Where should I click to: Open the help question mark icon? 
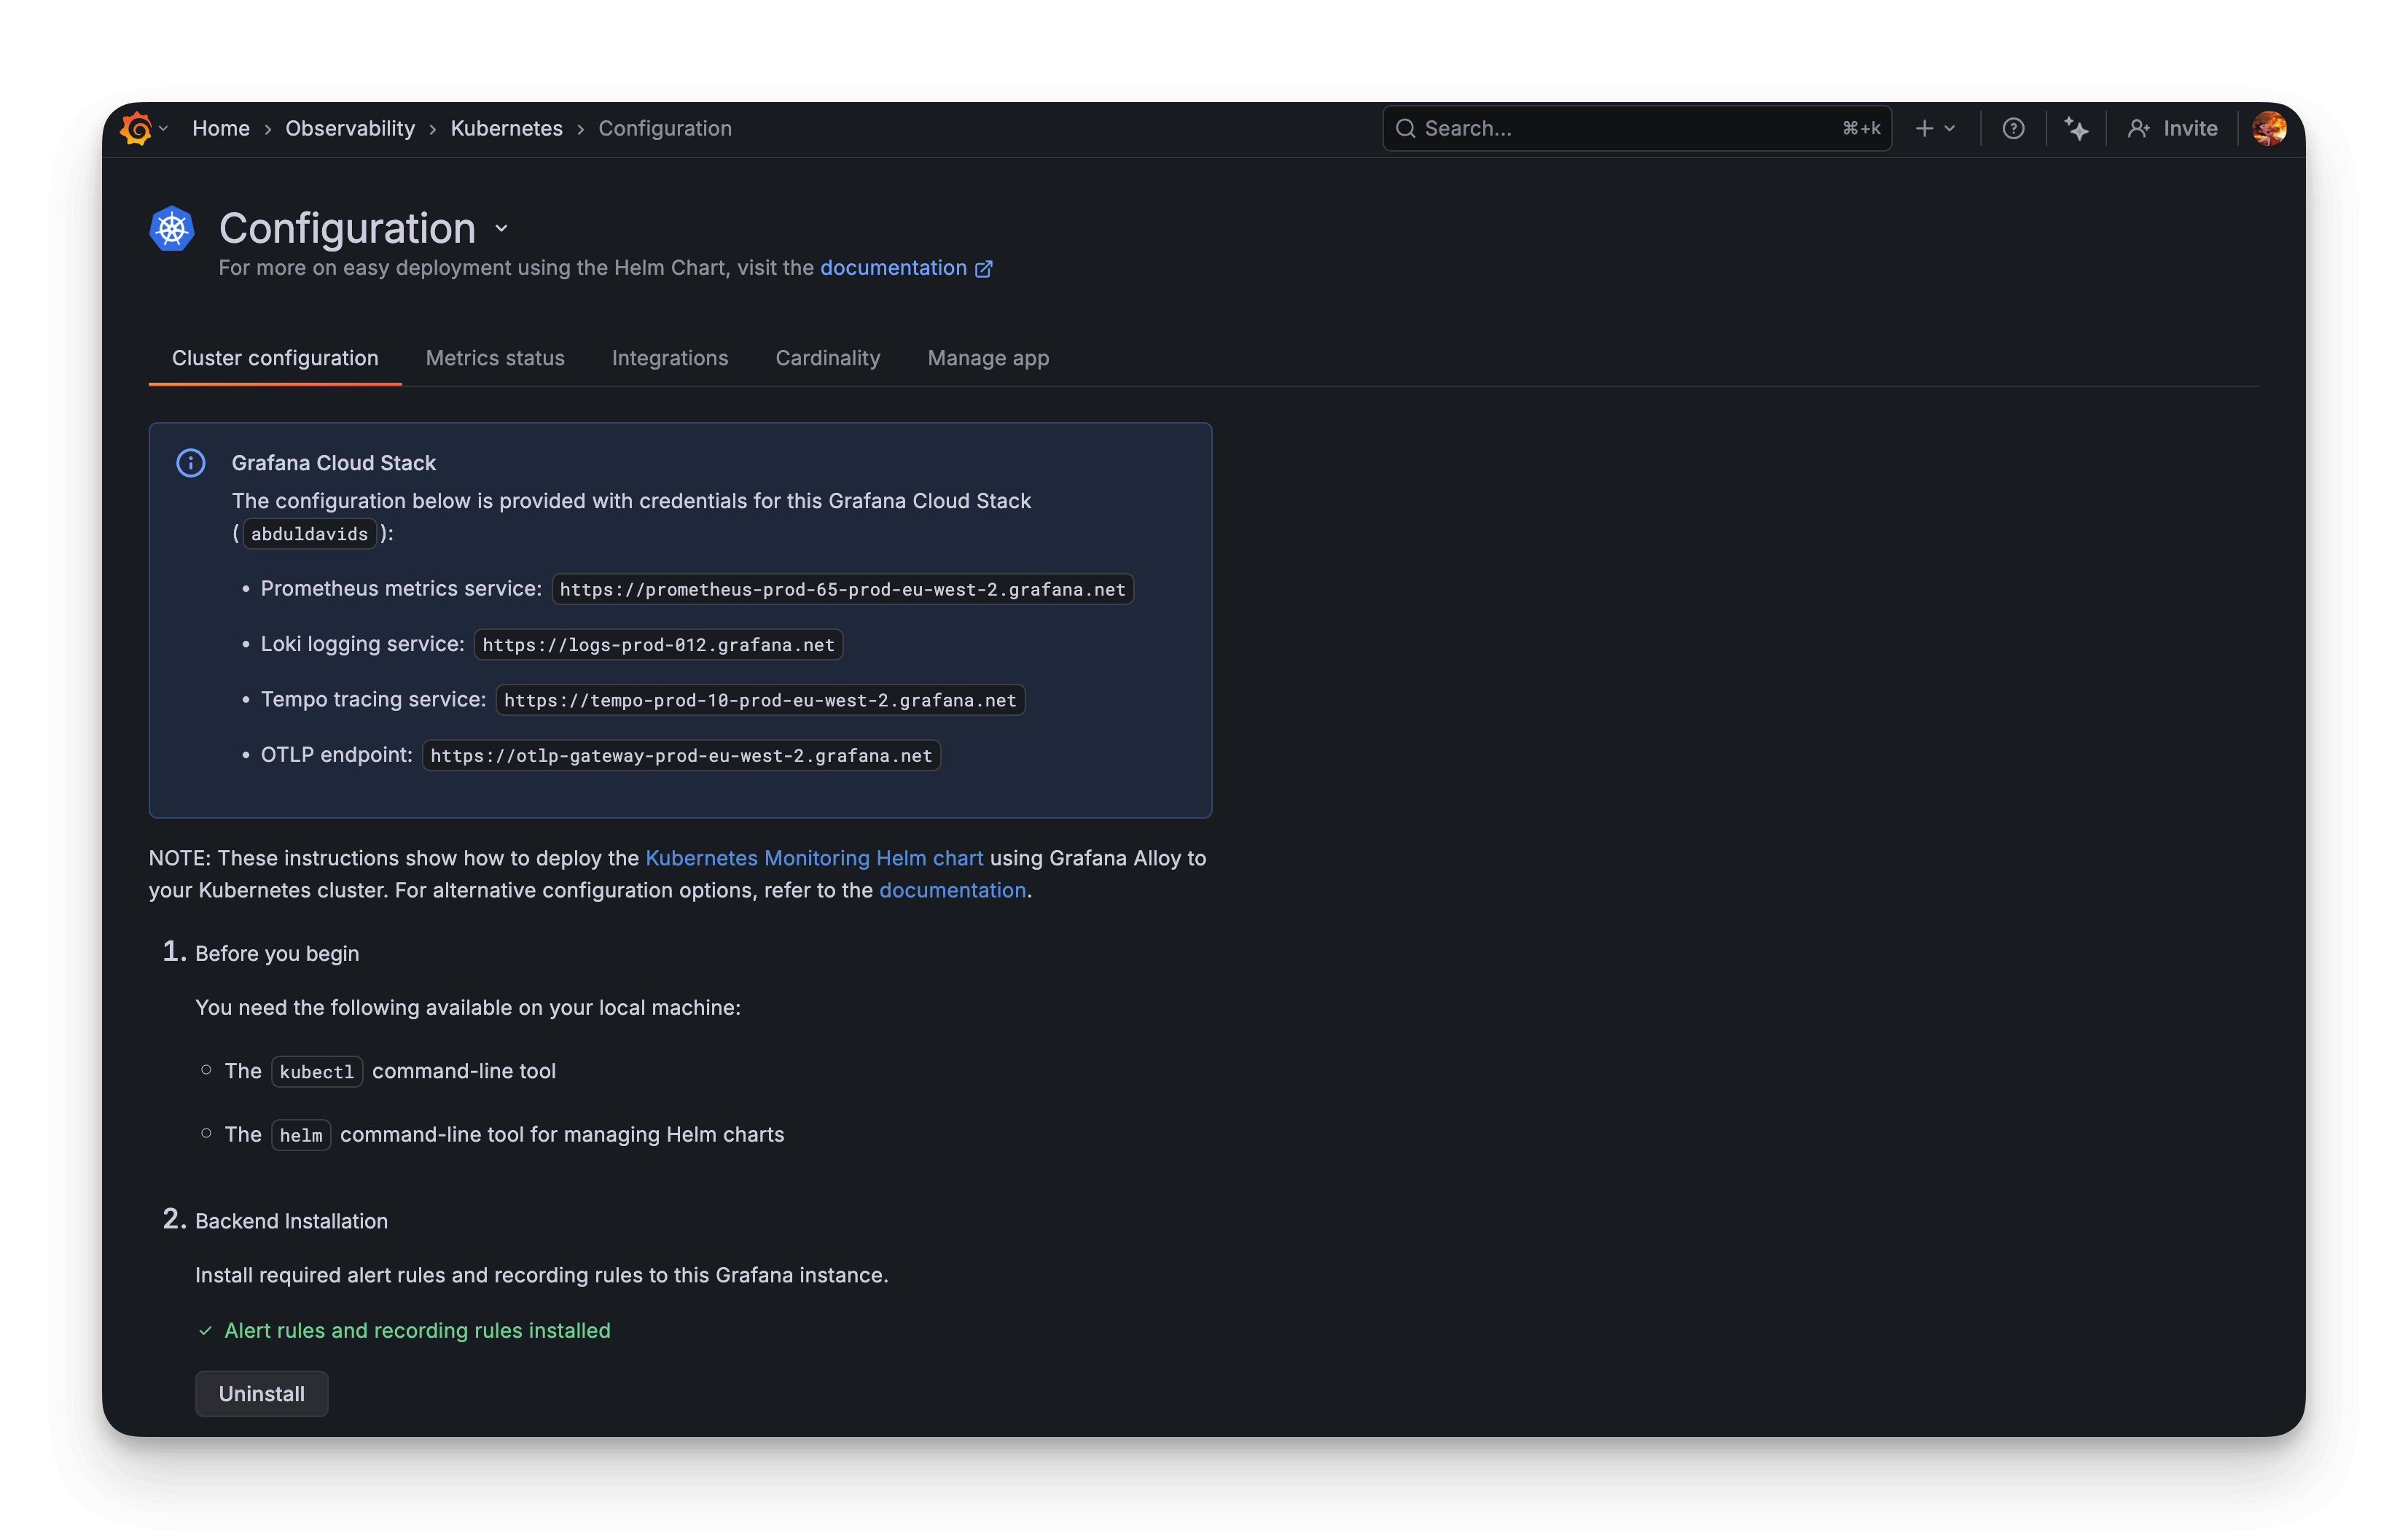(2013, 128)
